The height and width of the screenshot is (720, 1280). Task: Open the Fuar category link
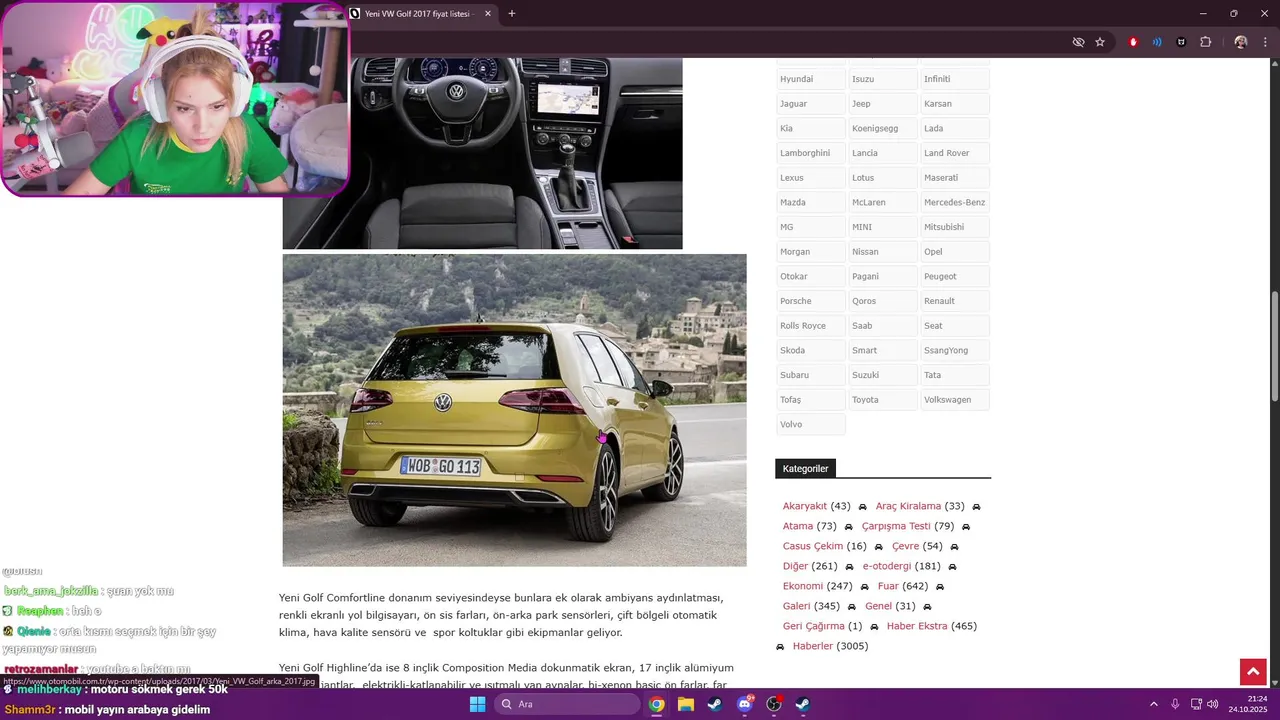pyautogui.click(x=888, y=586)
